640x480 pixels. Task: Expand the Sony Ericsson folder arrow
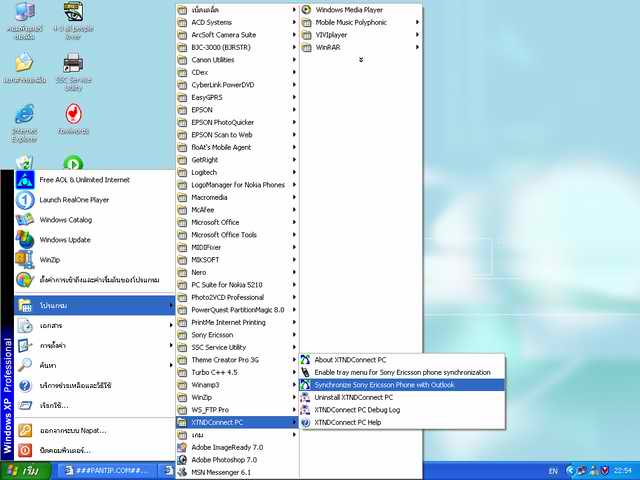click(294, 335)
